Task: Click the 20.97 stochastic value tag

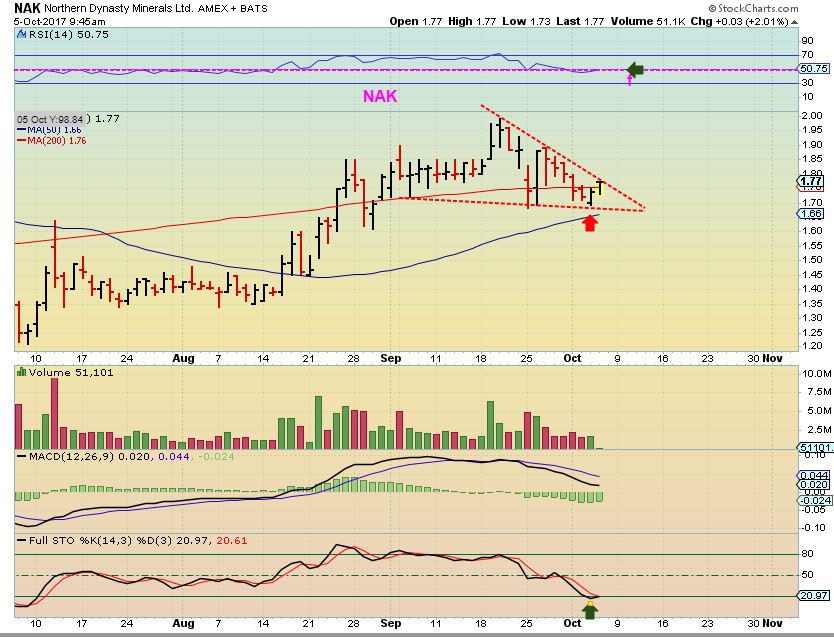Action: (x=814, y=596)
